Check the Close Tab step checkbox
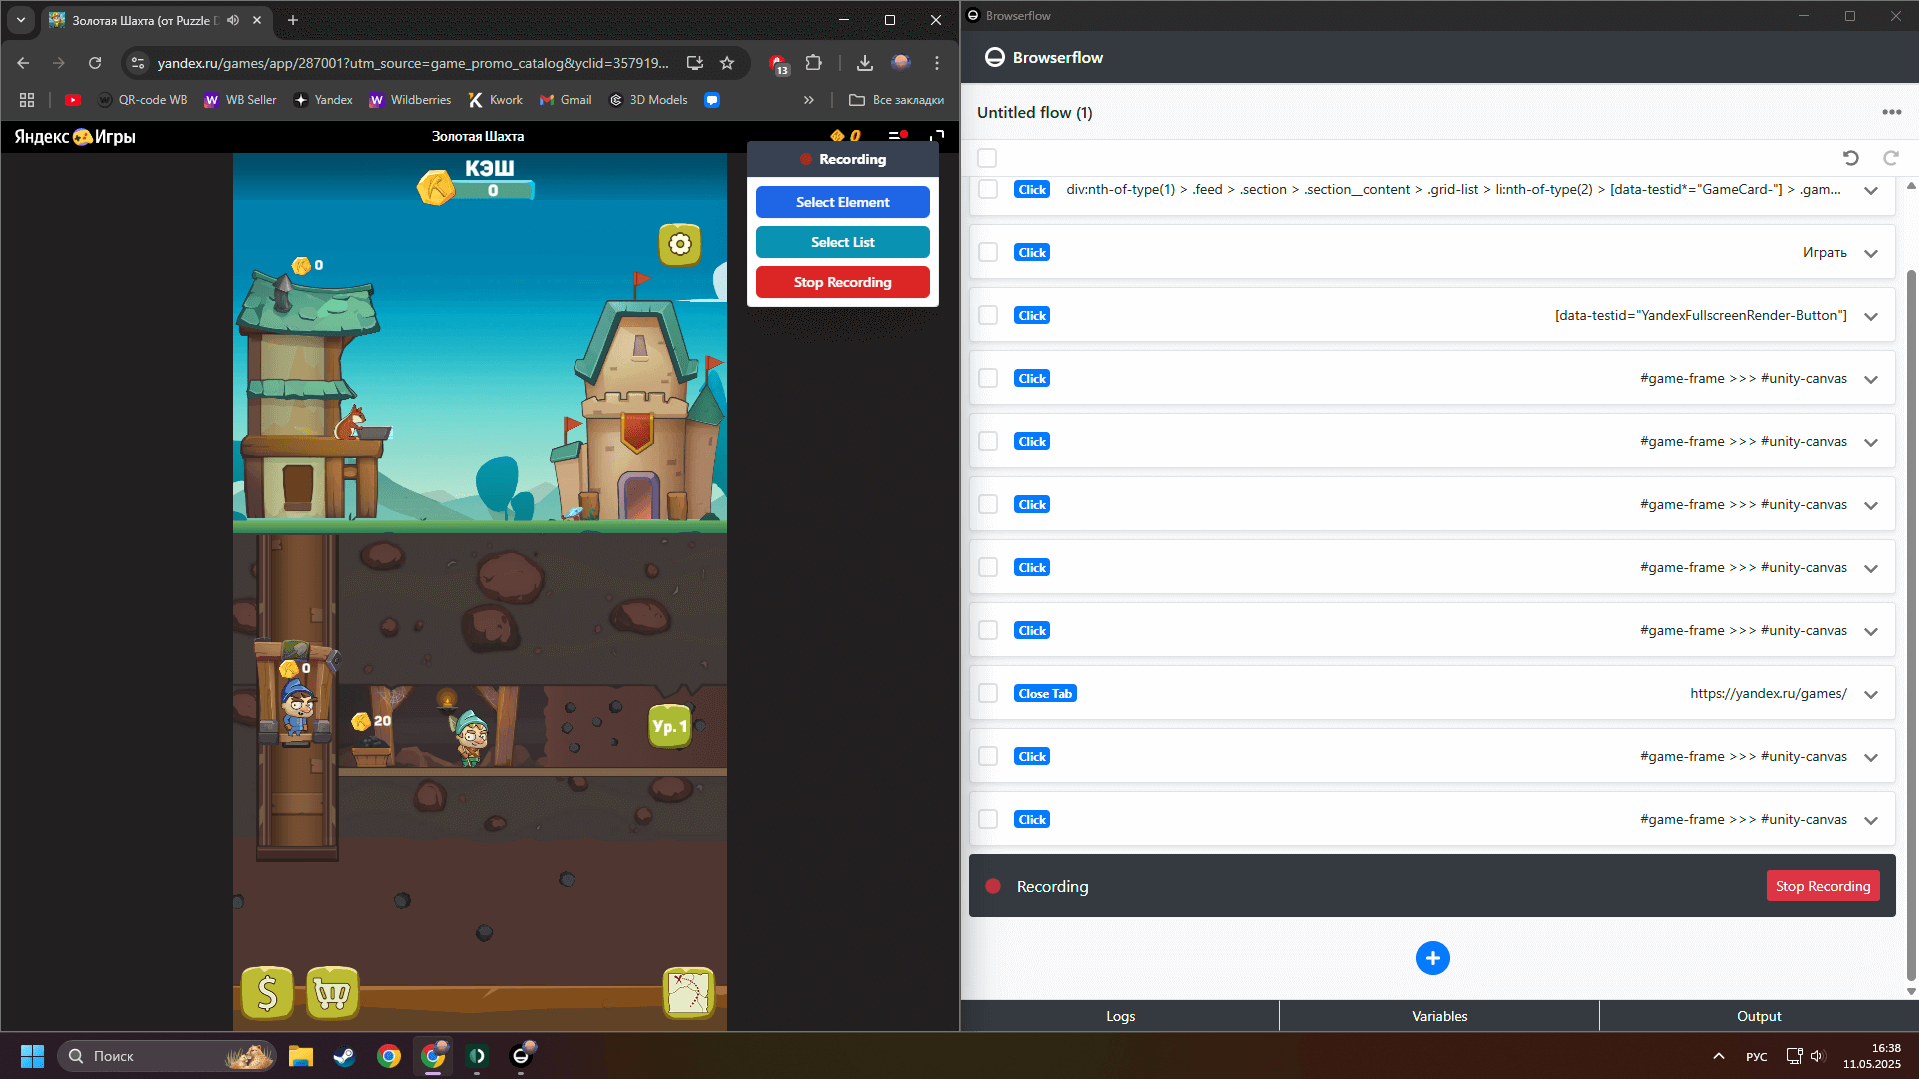This screenshot has height=1079, width=1919. click(x=988, y=693)
